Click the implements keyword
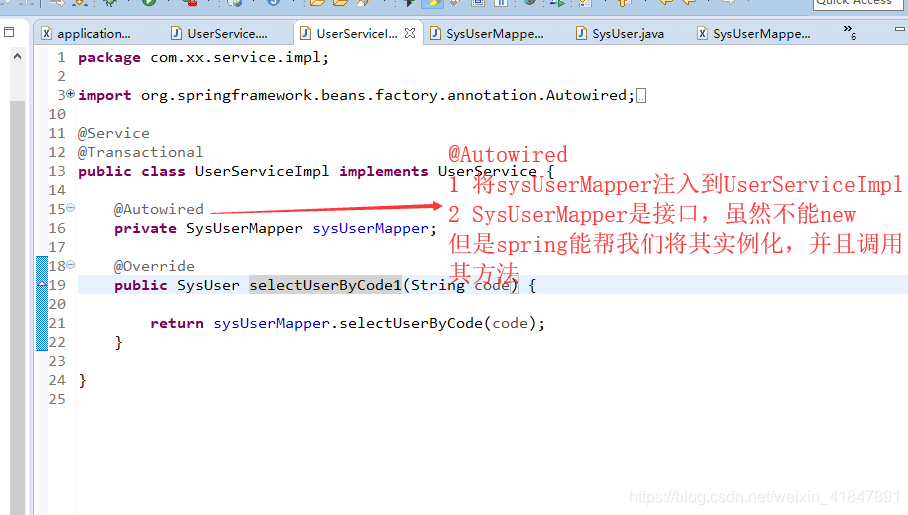Viewport: 908px width, 515px height. coord(383,171)
